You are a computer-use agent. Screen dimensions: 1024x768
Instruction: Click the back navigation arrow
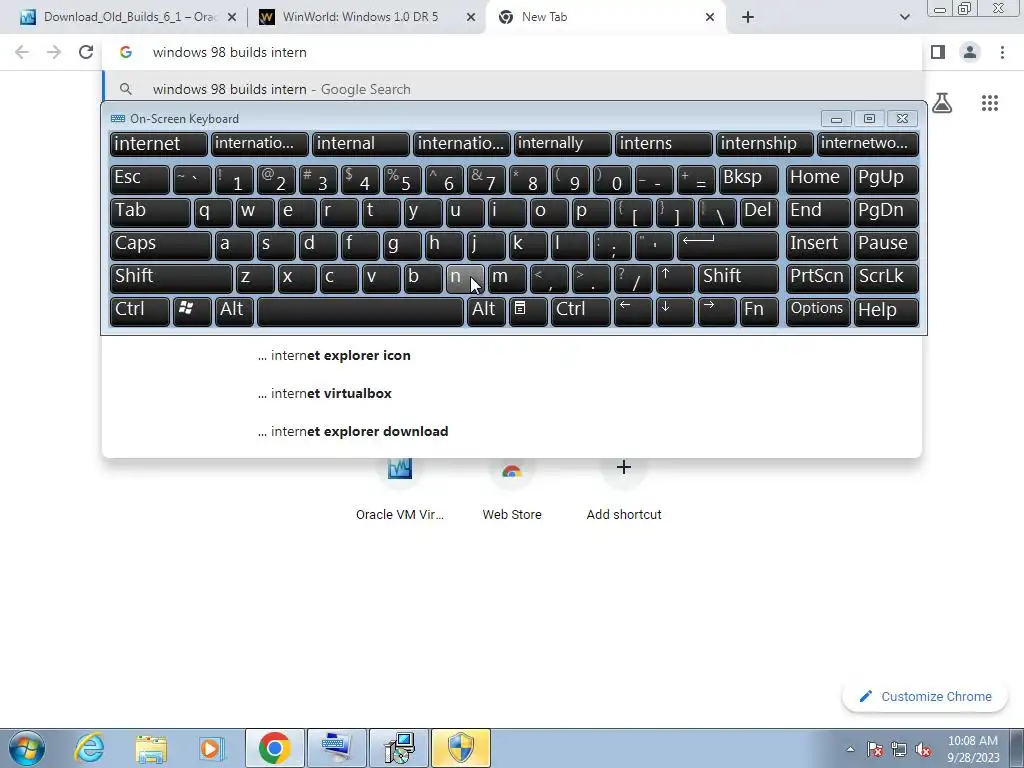22,52
